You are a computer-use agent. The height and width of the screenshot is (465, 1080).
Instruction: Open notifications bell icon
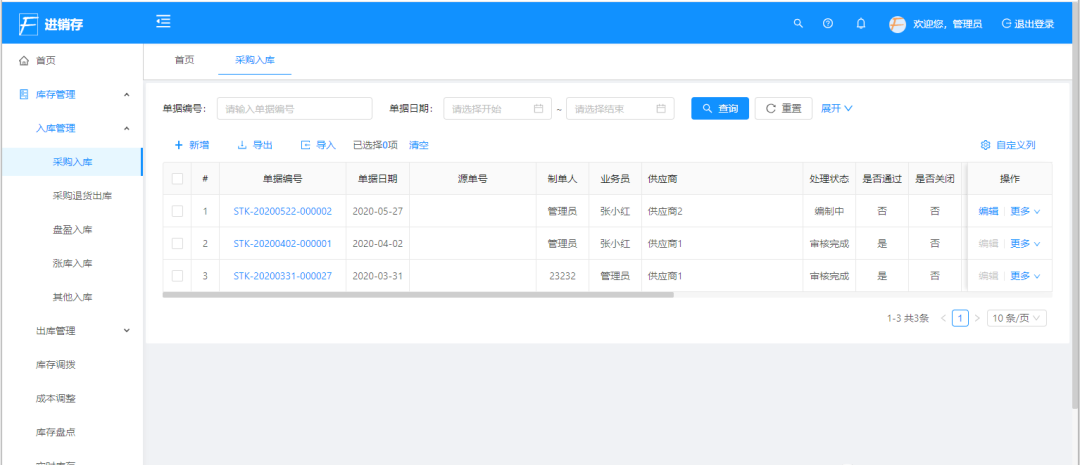coord(860,23)
